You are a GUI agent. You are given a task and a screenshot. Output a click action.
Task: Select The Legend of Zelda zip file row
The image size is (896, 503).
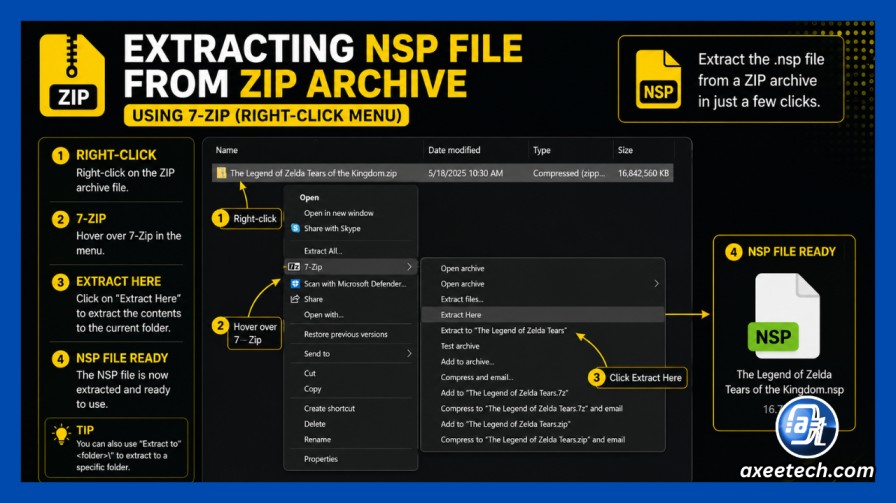point(442,173)
